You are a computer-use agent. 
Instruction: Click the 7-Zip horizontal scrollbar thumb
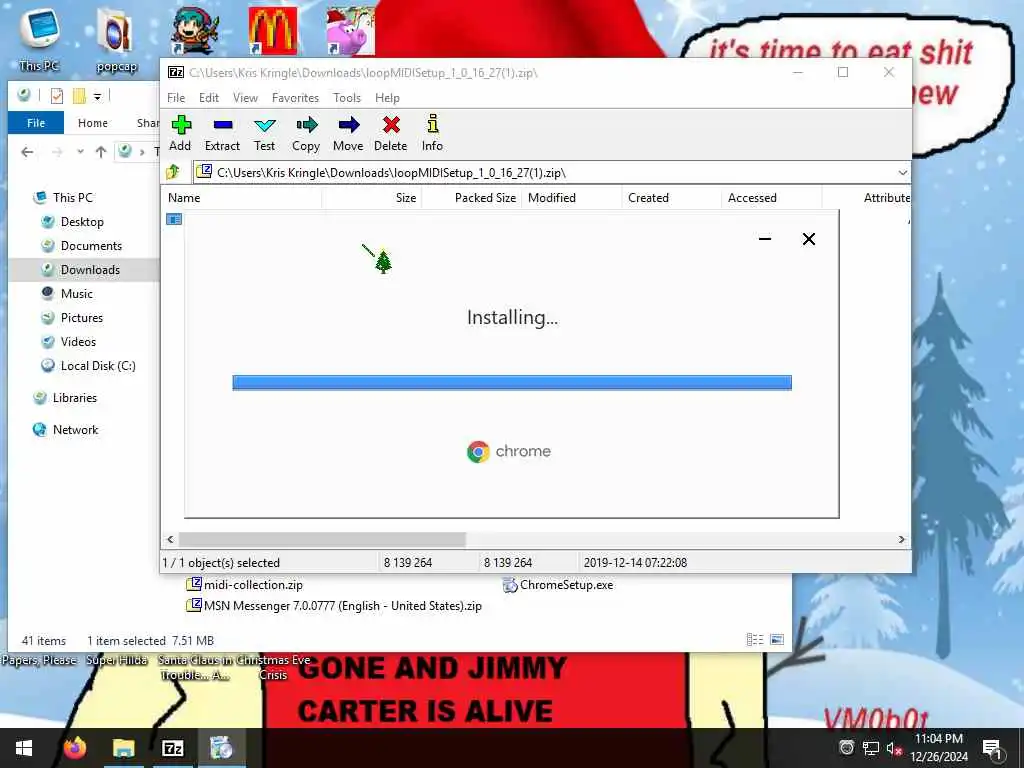tap(322, 539)
